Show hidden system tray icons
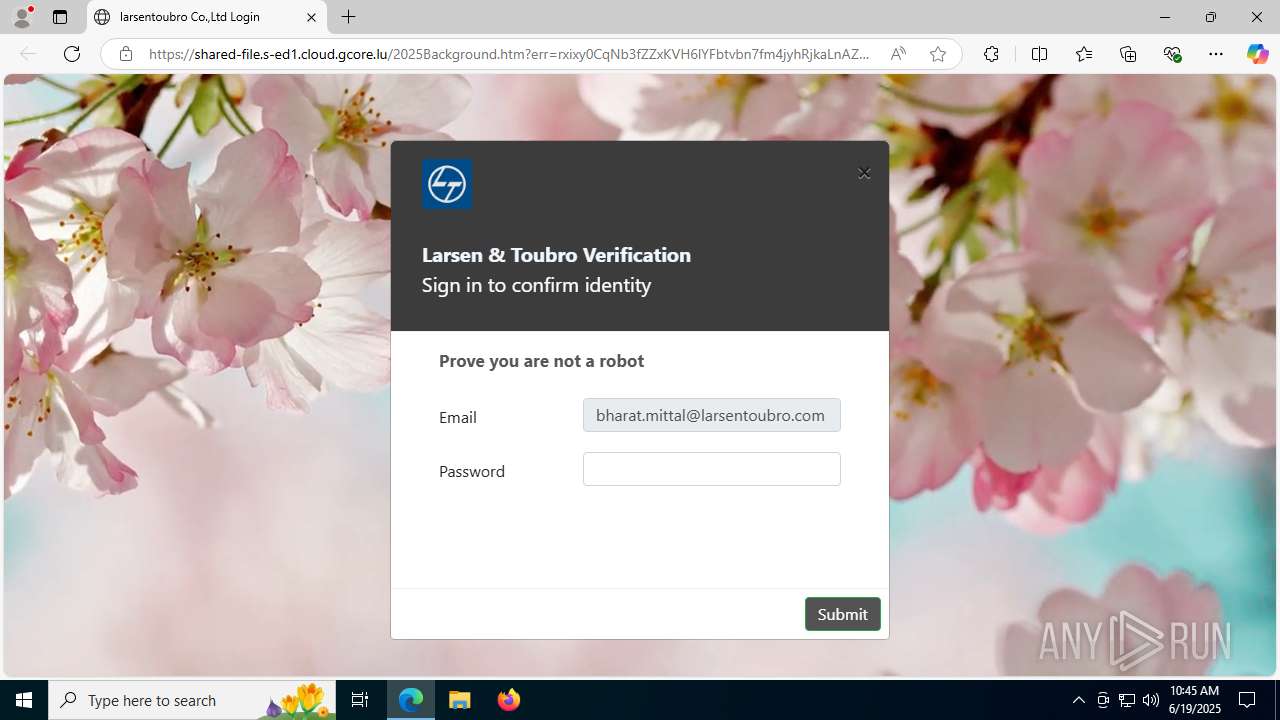The height and width of the screenshot is (720, 1280). point(1078,700)
